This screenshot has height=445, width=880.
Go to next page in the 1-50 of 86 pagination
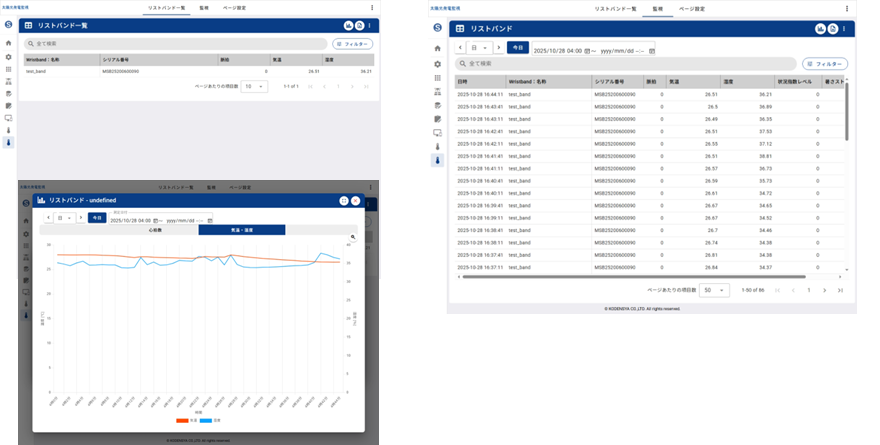tap(824, 290)
